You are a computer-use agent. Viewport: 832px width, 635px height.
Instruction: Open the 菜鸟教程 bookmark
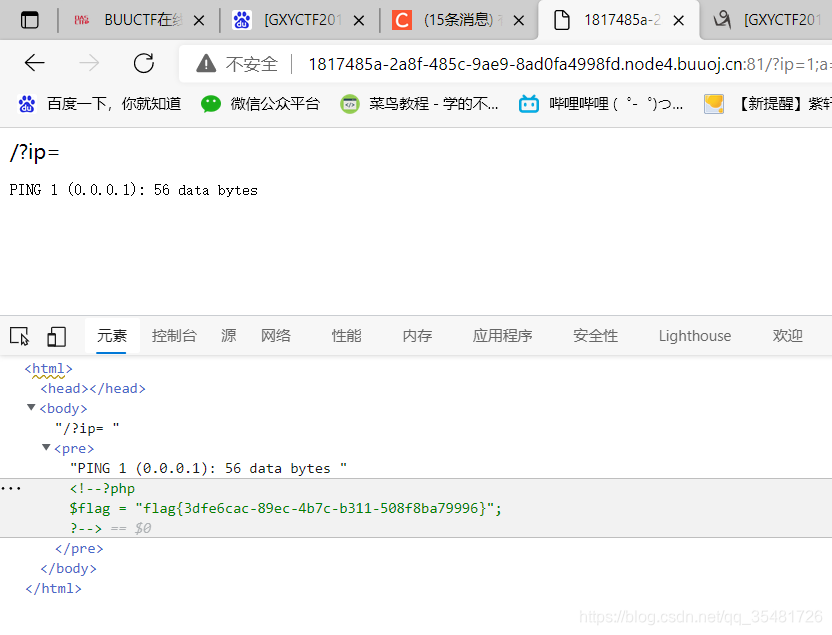[x=420, y=104]
